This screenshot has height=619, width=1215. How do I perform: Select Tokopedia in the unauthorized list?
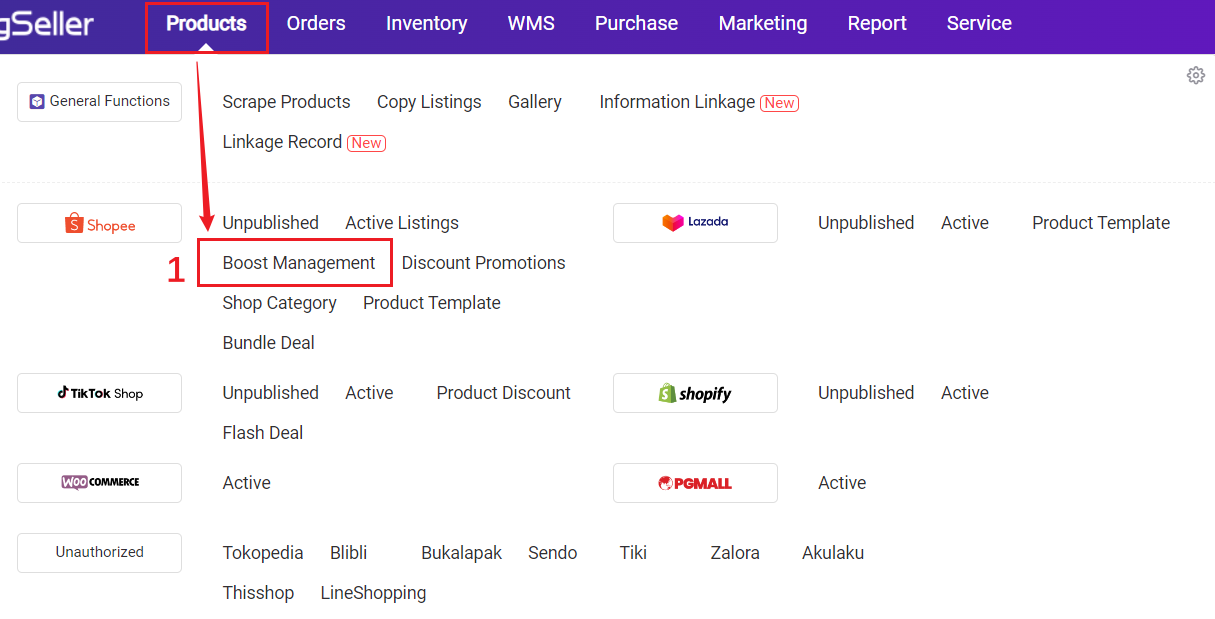[x=263, y=552]
